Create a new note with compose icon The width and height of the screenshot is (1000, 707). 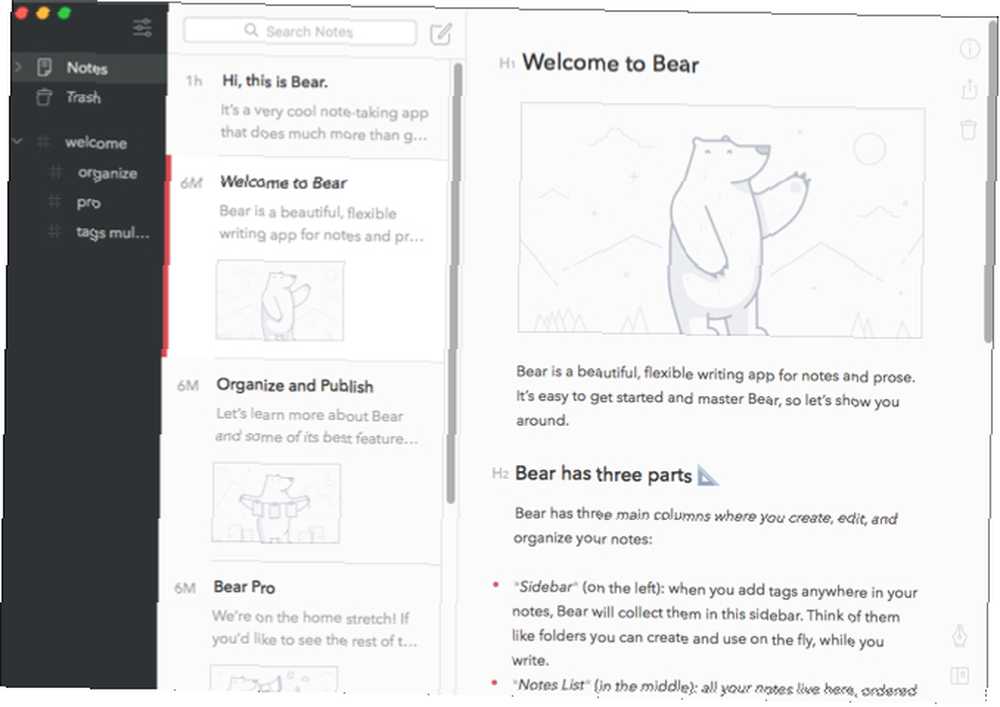[x=441, y=34]
